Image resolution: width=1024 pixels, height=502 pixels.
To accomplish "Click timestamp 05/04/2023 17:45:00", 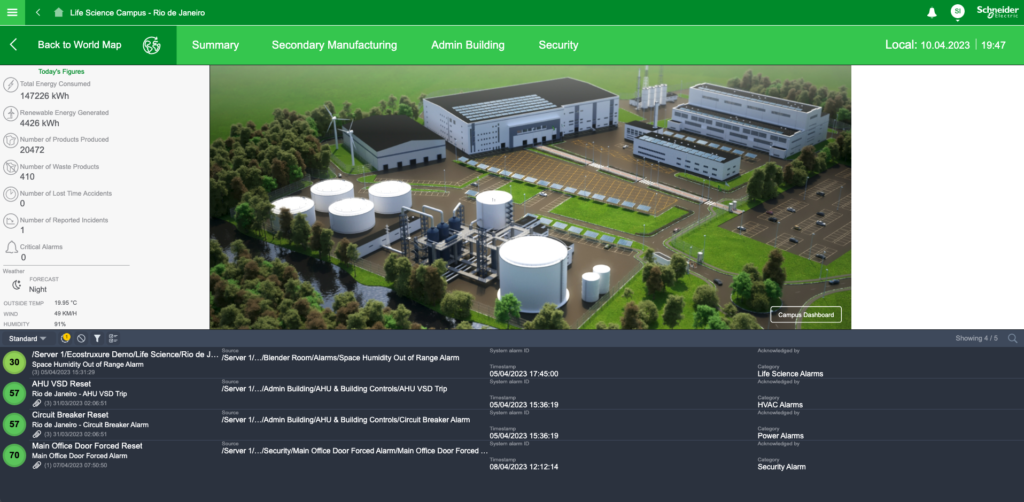I will pyautogui.click(x=524, y=374).
